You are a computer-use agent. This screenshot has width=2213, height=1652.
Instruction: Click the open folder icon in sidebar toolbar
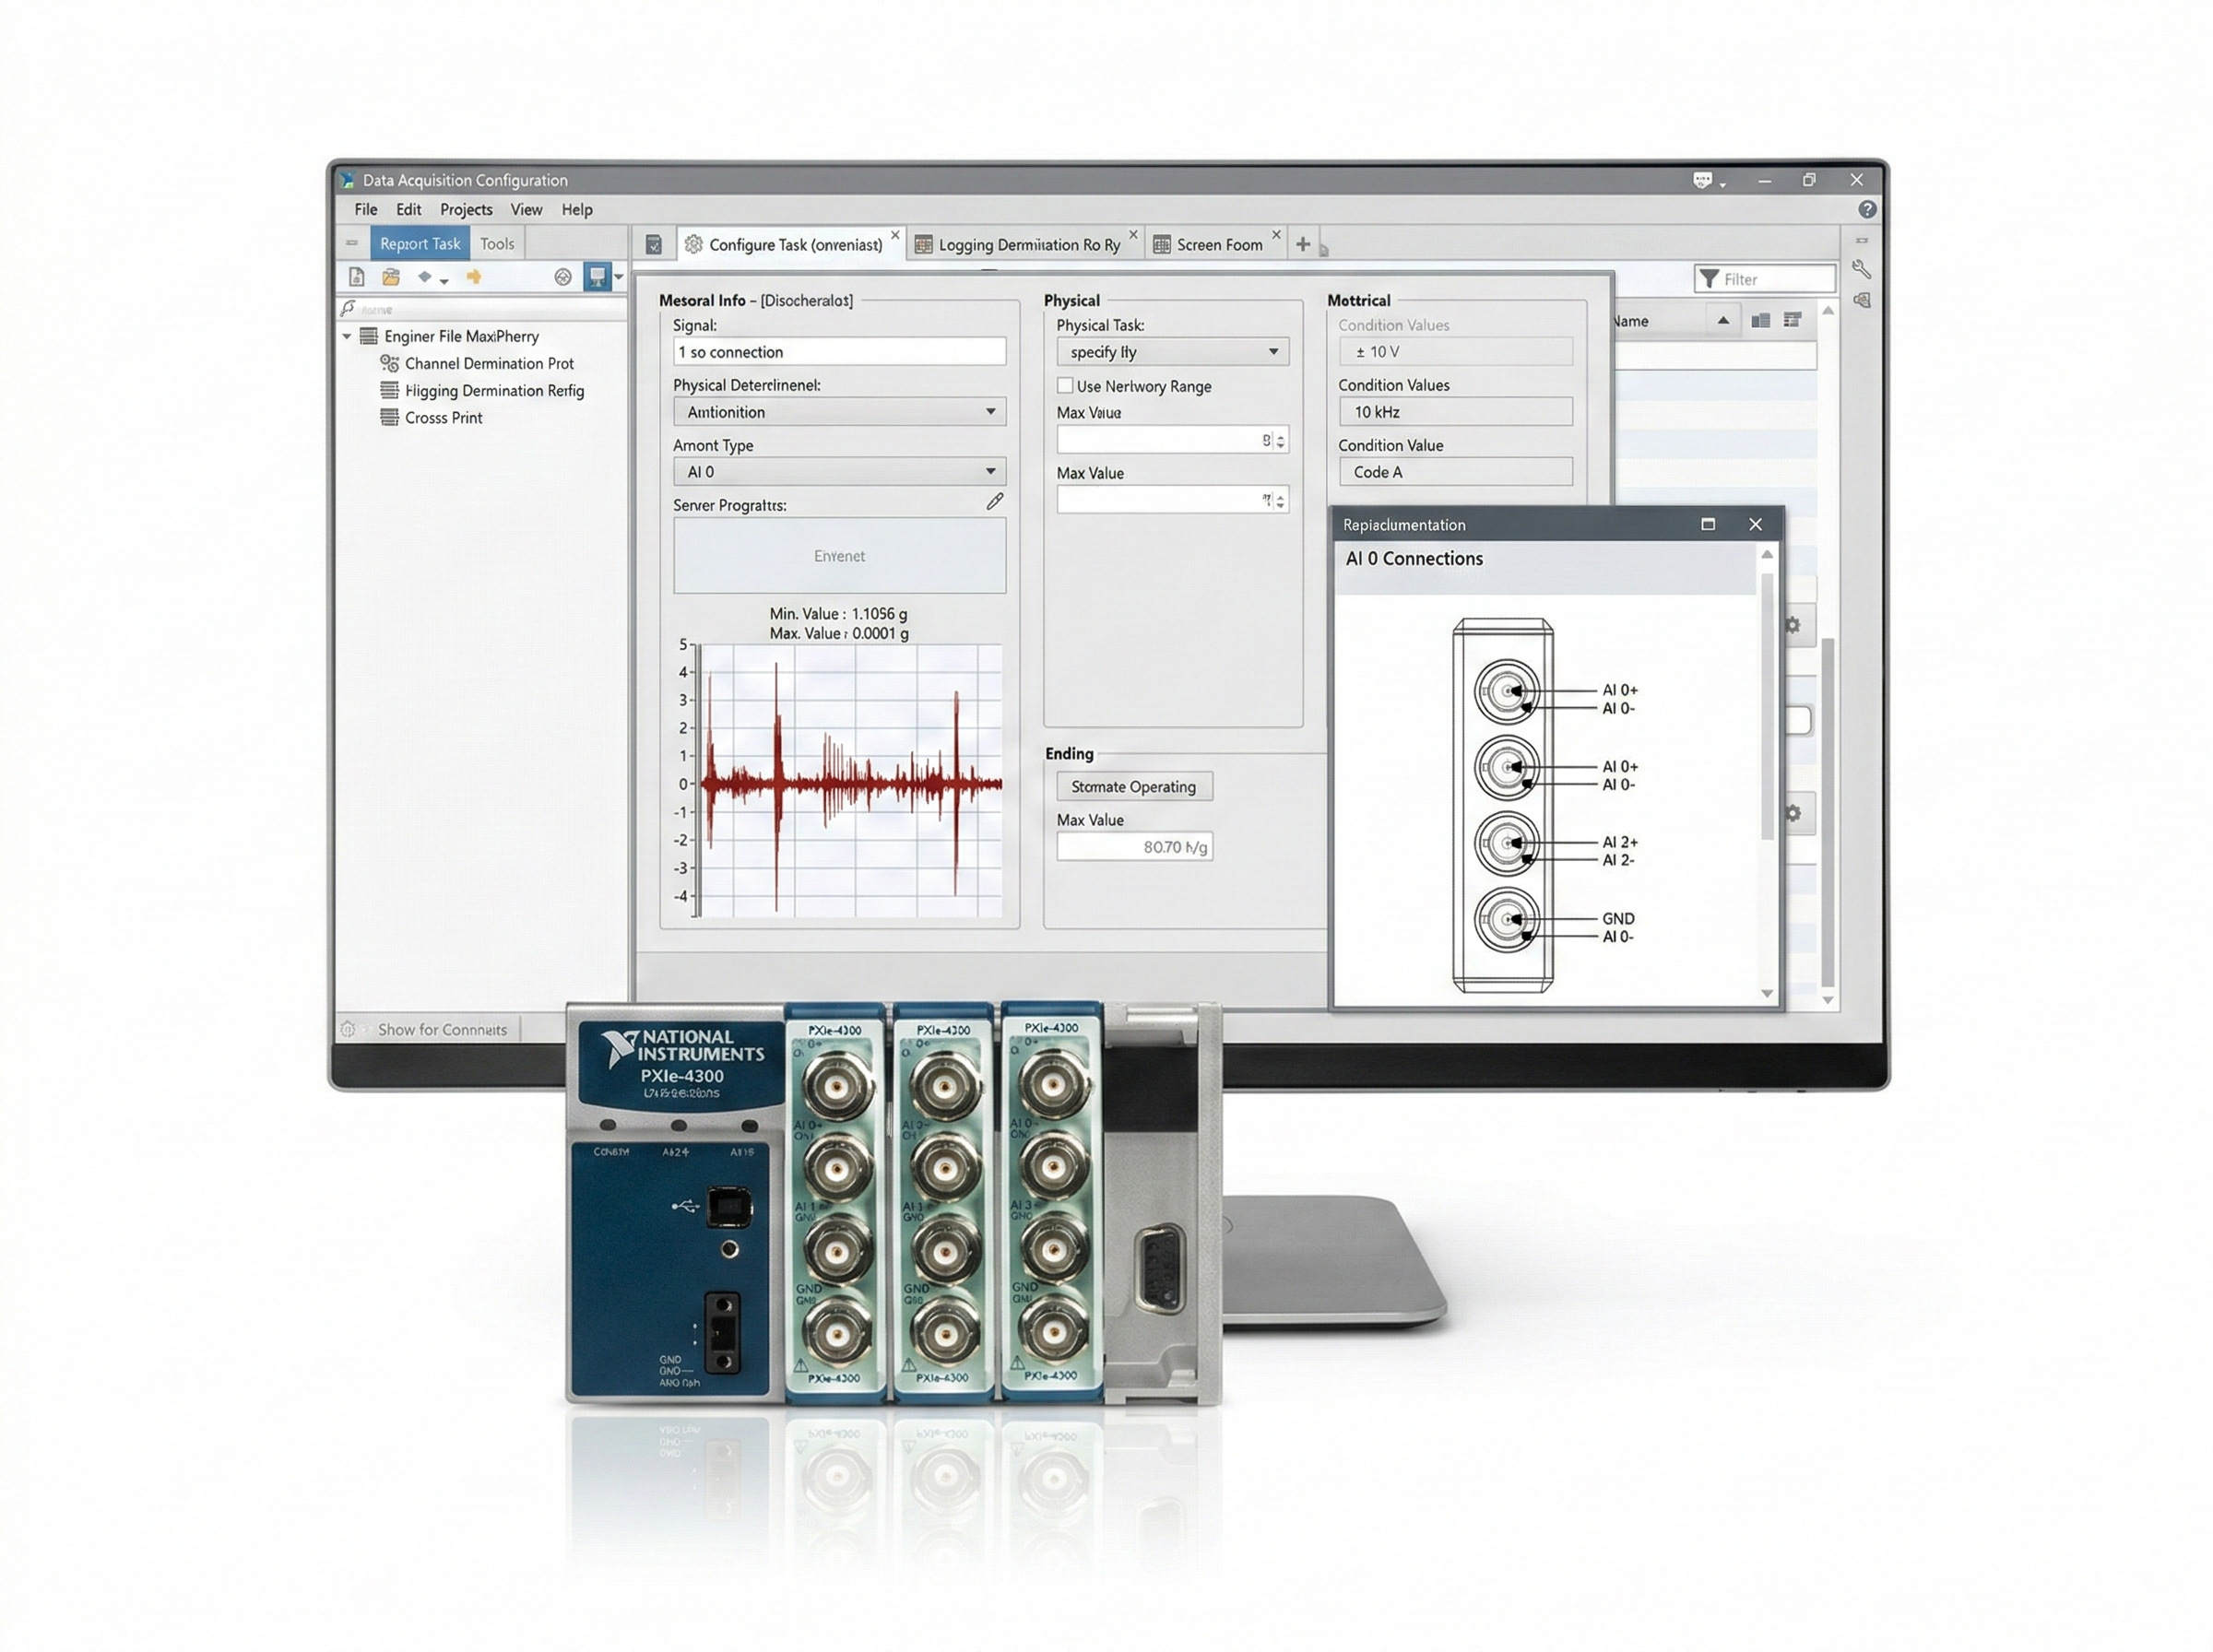[391, 277]
